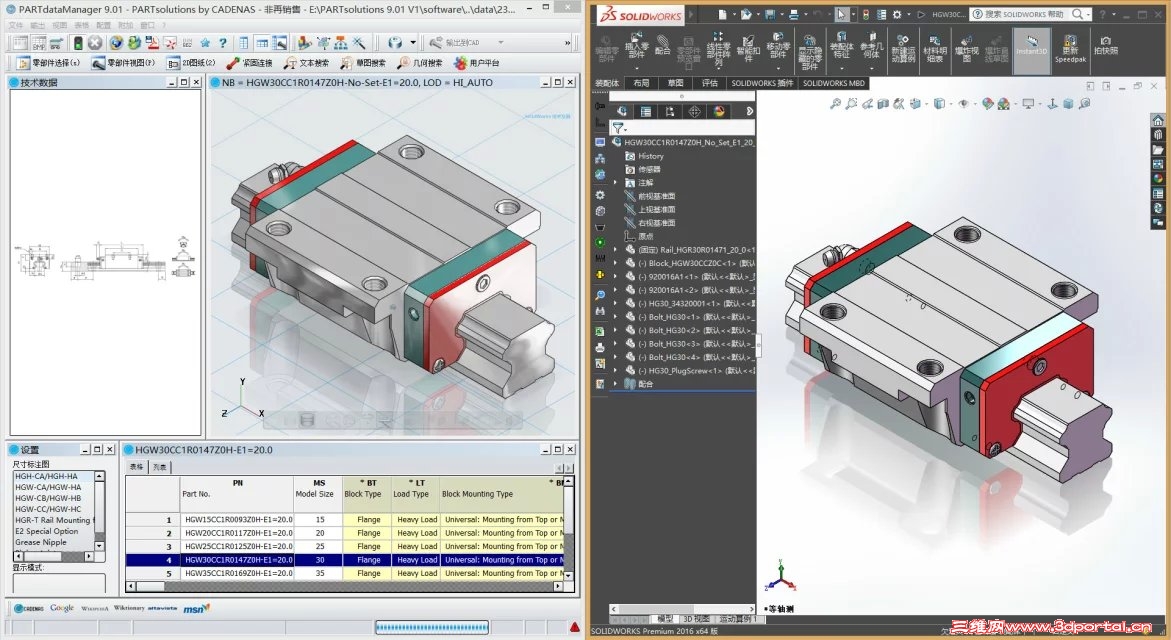Switch to the 表格 tab in table panel
Screen dimensions: 1171x640
[137, 467]
